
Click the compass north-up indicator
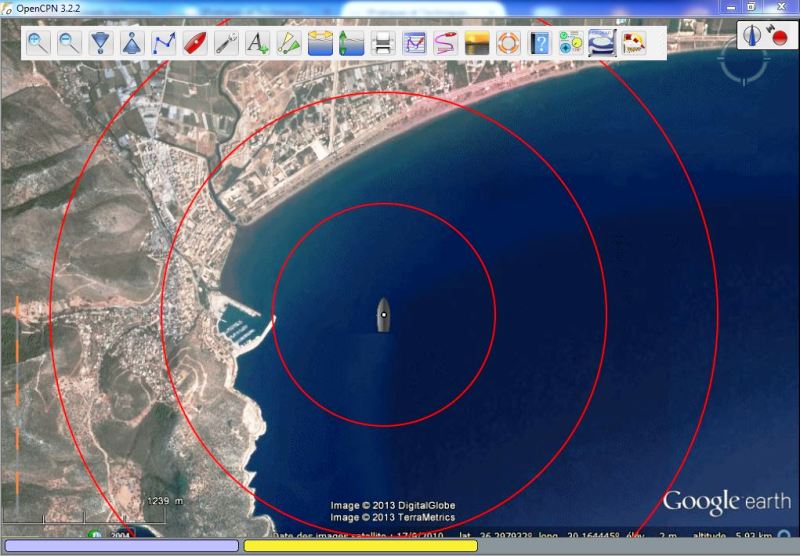click(752, 36)
